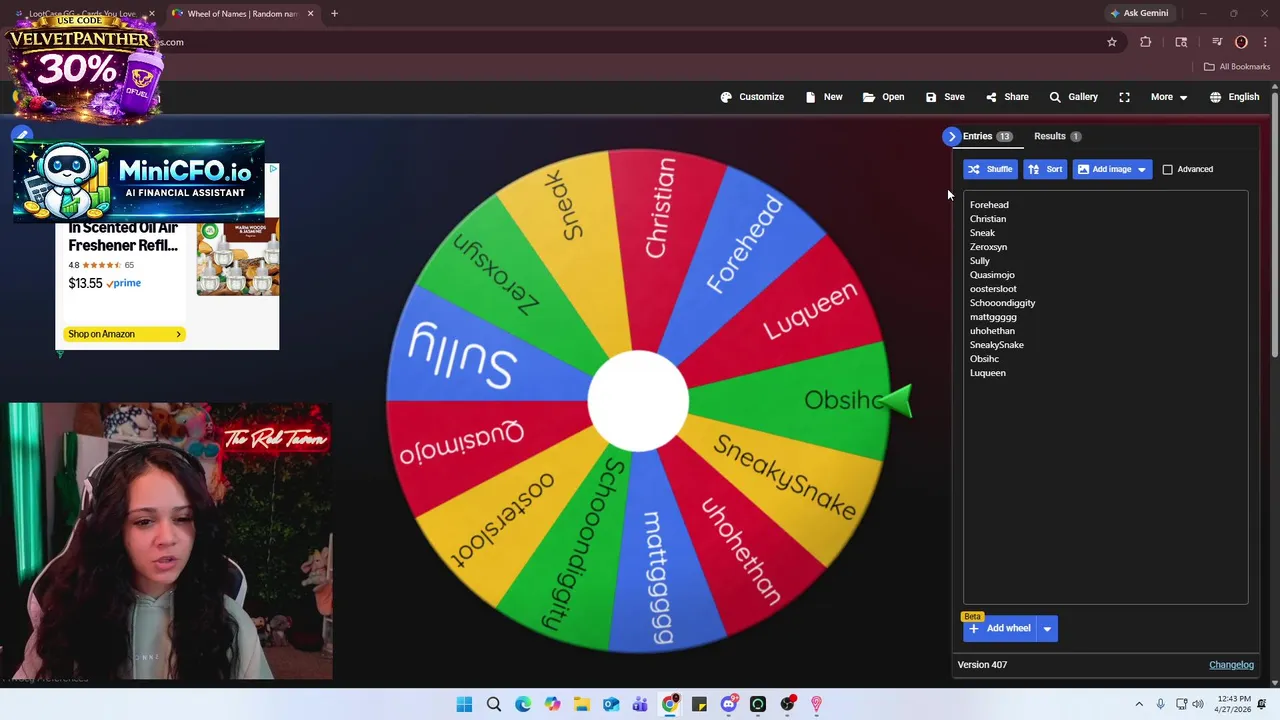1280x720 pixels.
Task: Click the oostersloot entry in list
Action: (x=993, y=289)
